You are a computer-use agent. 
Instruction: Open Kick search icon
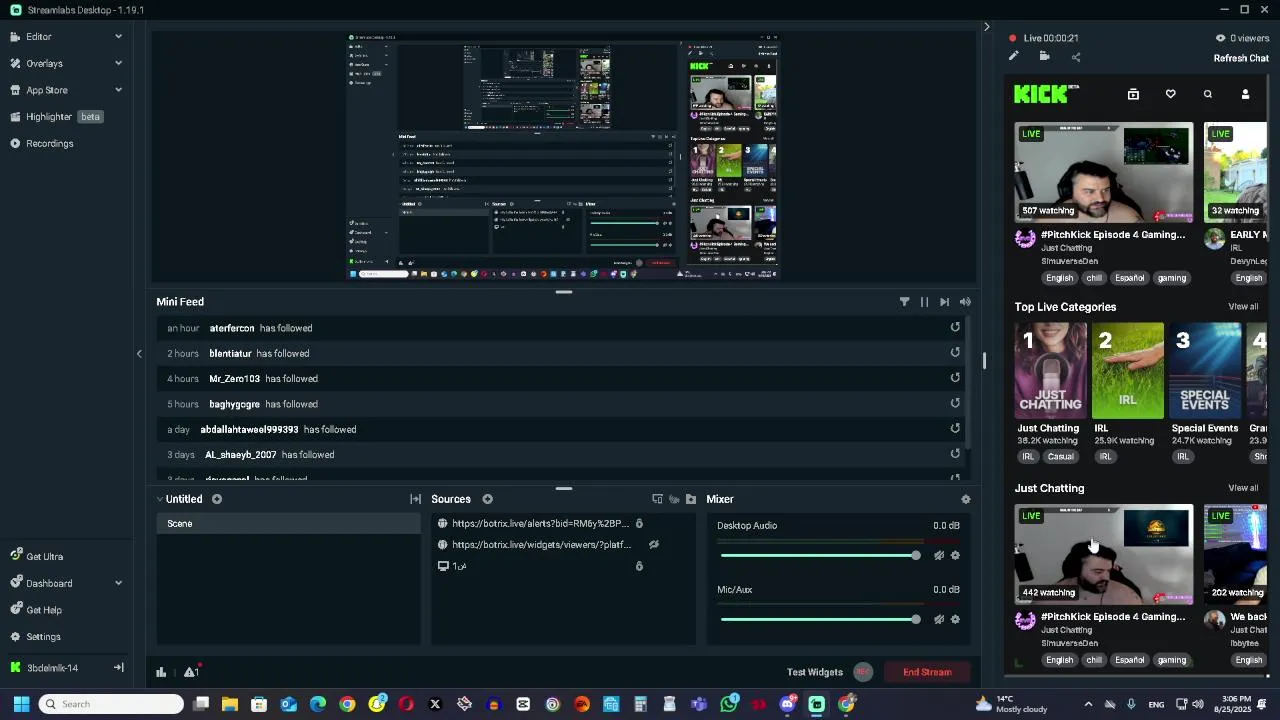point(1207,94)
